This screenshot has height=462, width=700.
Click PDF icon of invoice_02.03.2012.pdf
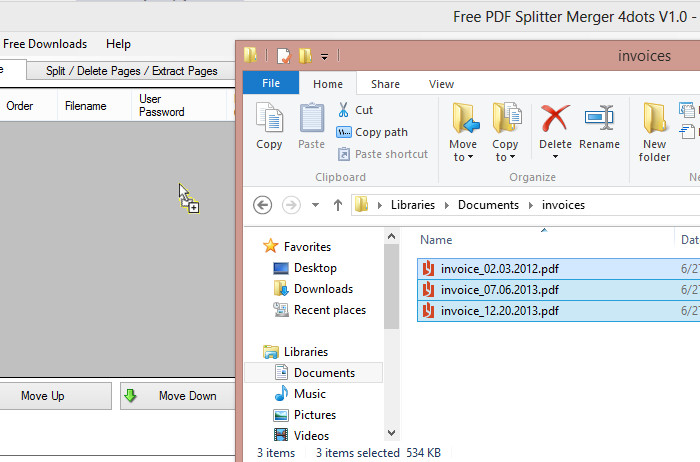(428, 269)
